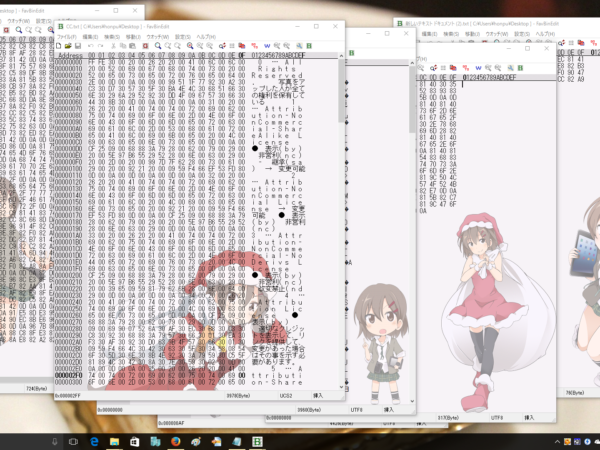Screen dimensions: 600x450
Task: Click green B icon in small right window toolbar
Action: (x=520, y=68)
